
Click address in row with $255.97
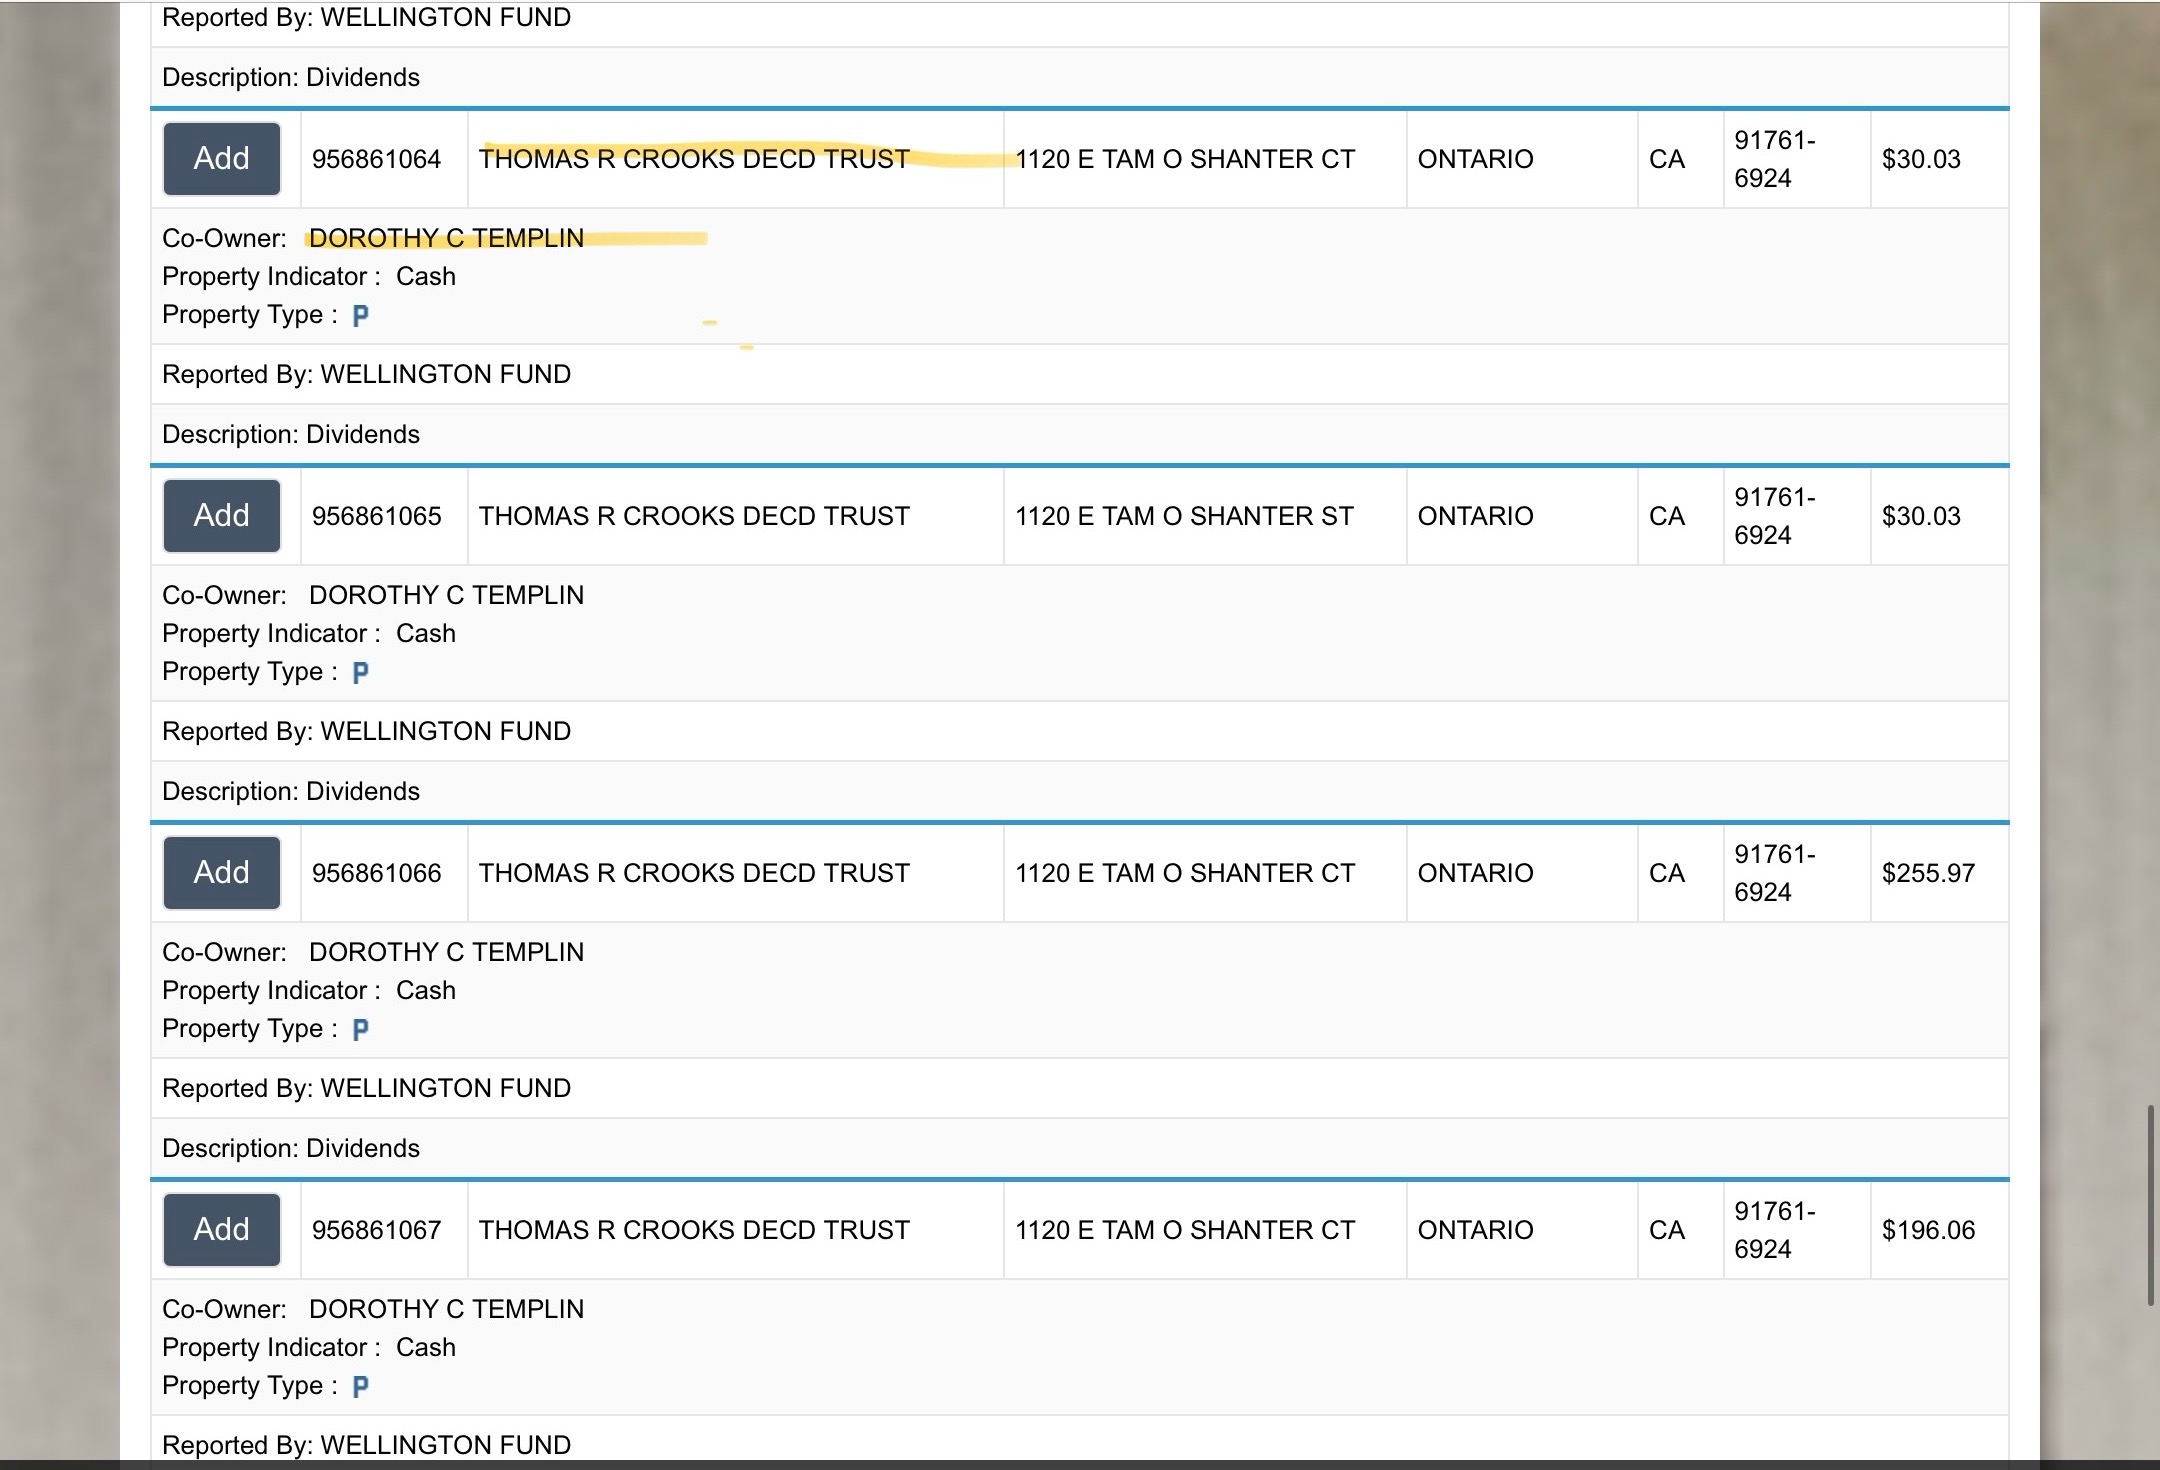coord(1185,873)
